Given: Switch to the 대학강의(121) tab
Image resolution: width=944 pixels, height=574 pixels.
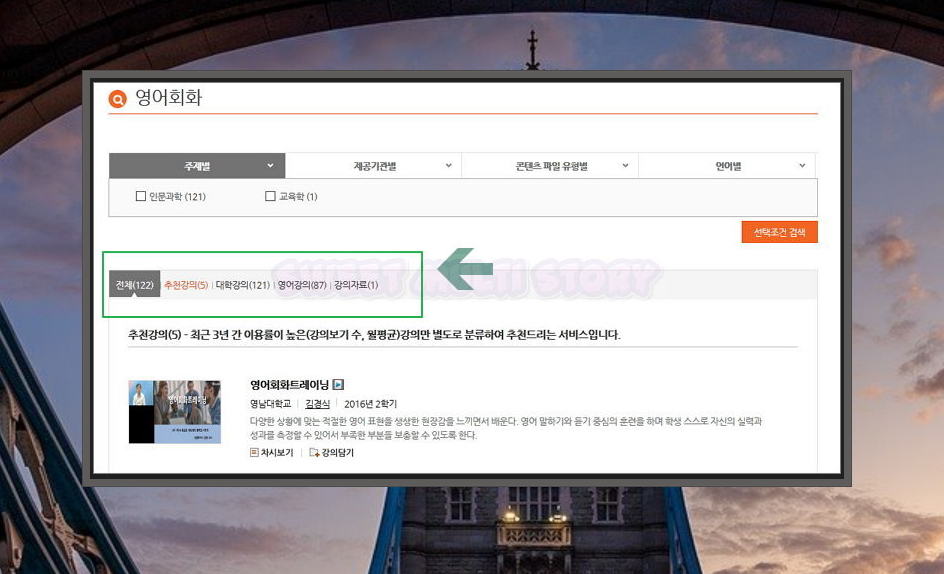Looking at the screenshot, I should coord(243,285).
